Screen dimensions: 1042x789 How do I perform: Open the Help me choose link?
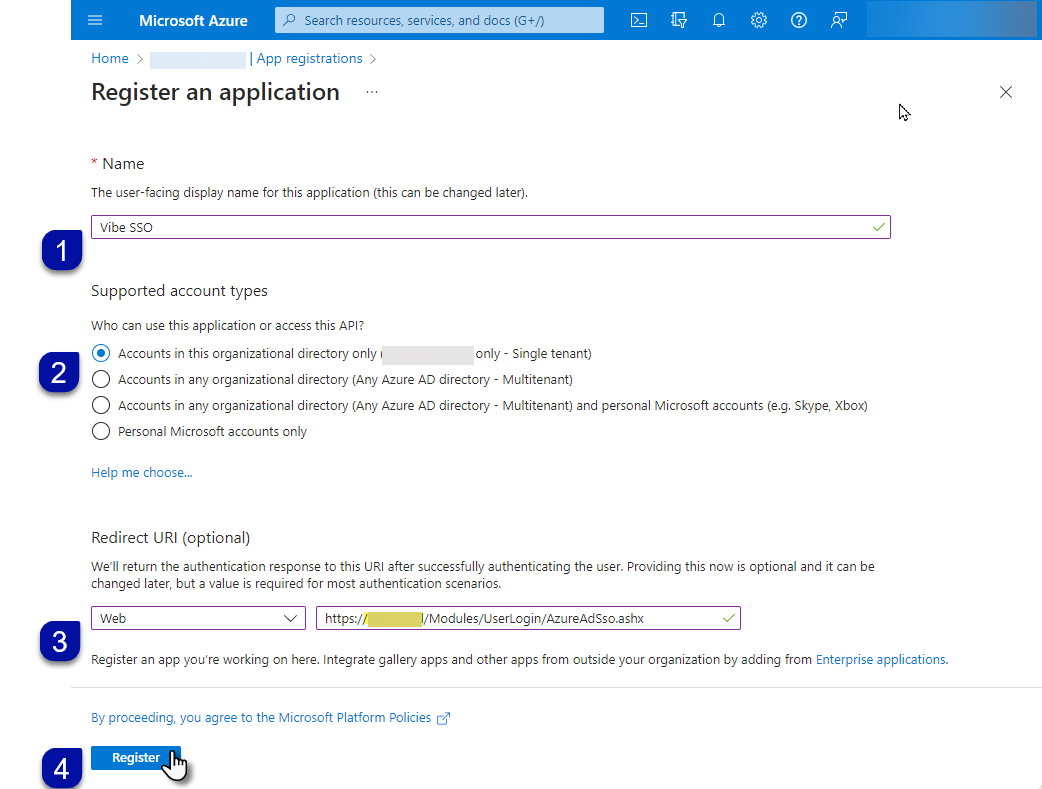[x=142, y=473]
